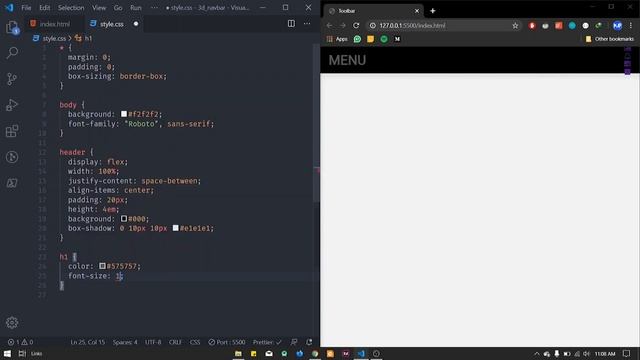Open the Explorer view in VS Code
The height and width of the screenshot is (360, 640).
(x=12, y=27)
